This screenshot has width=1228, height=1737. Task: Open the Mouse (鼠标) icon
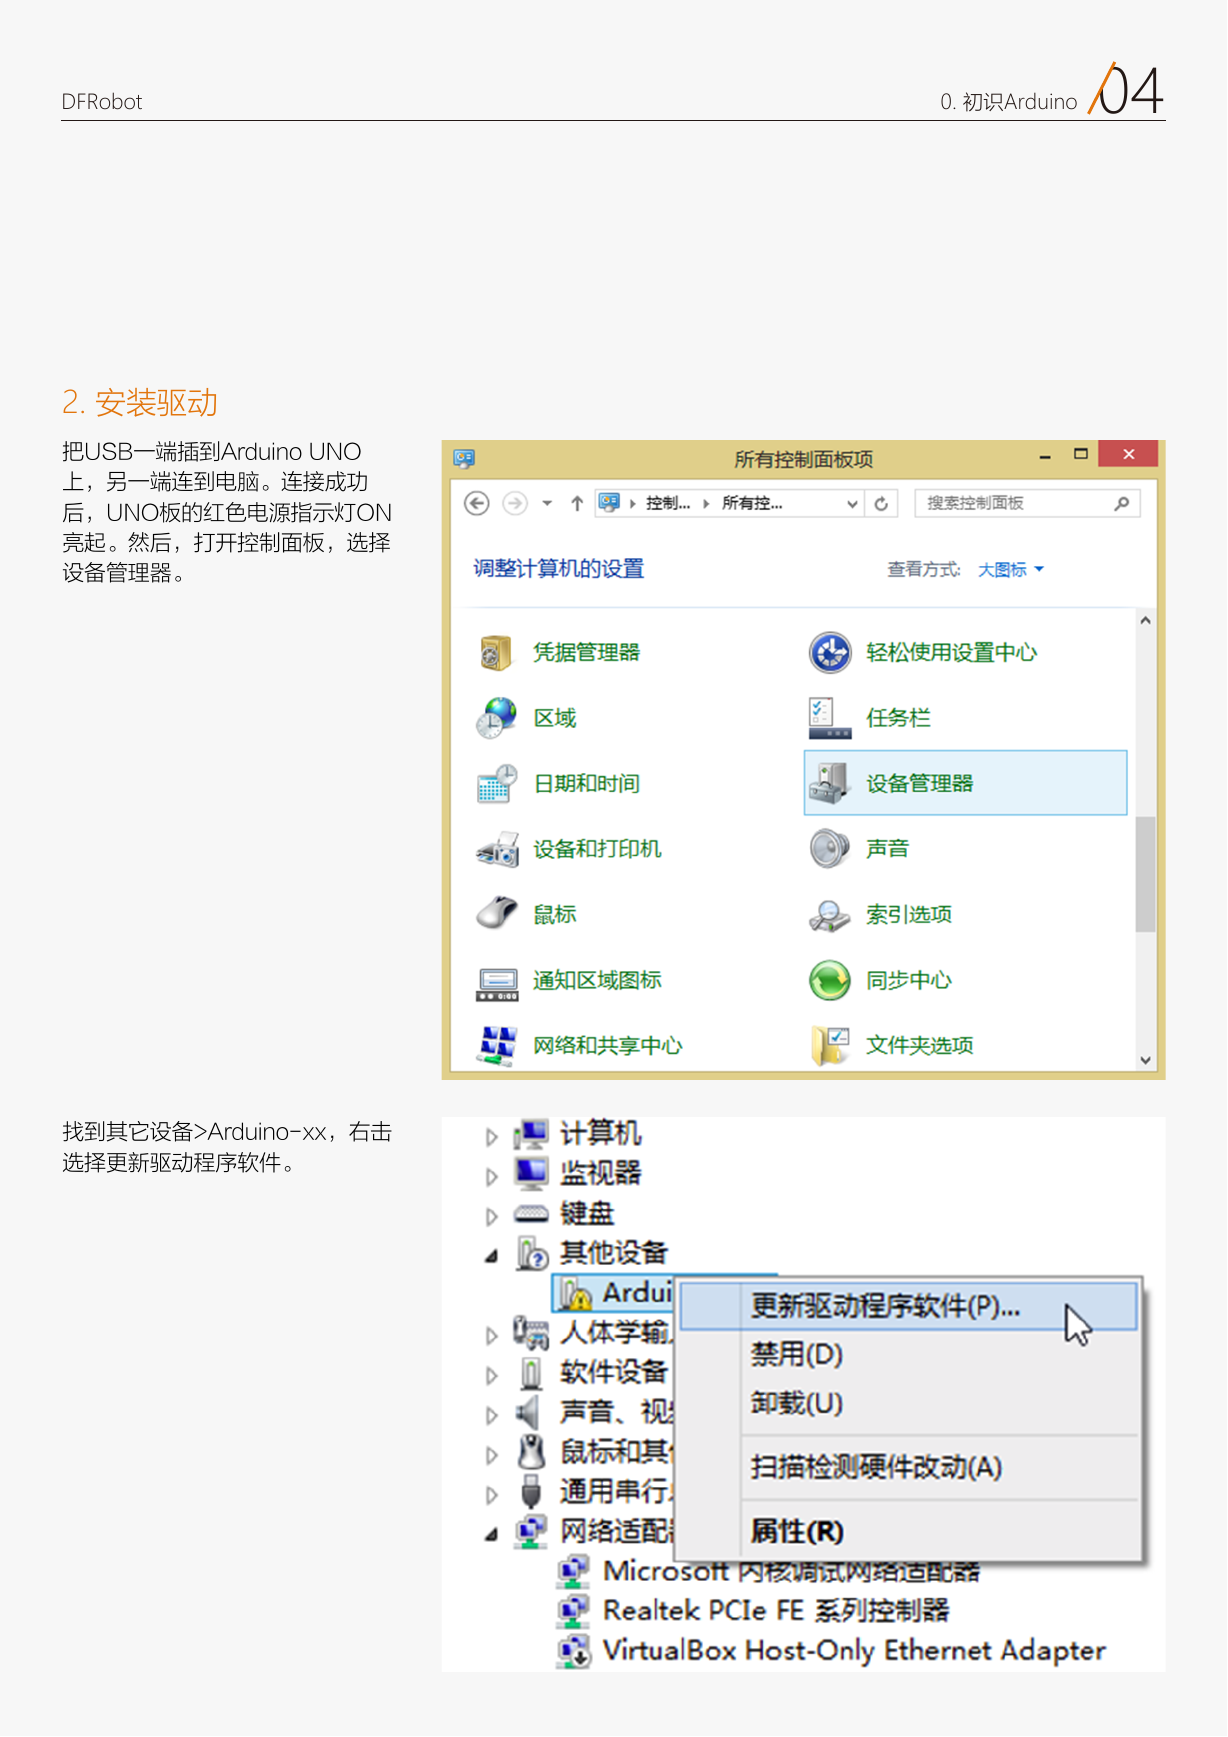point(497,914)
